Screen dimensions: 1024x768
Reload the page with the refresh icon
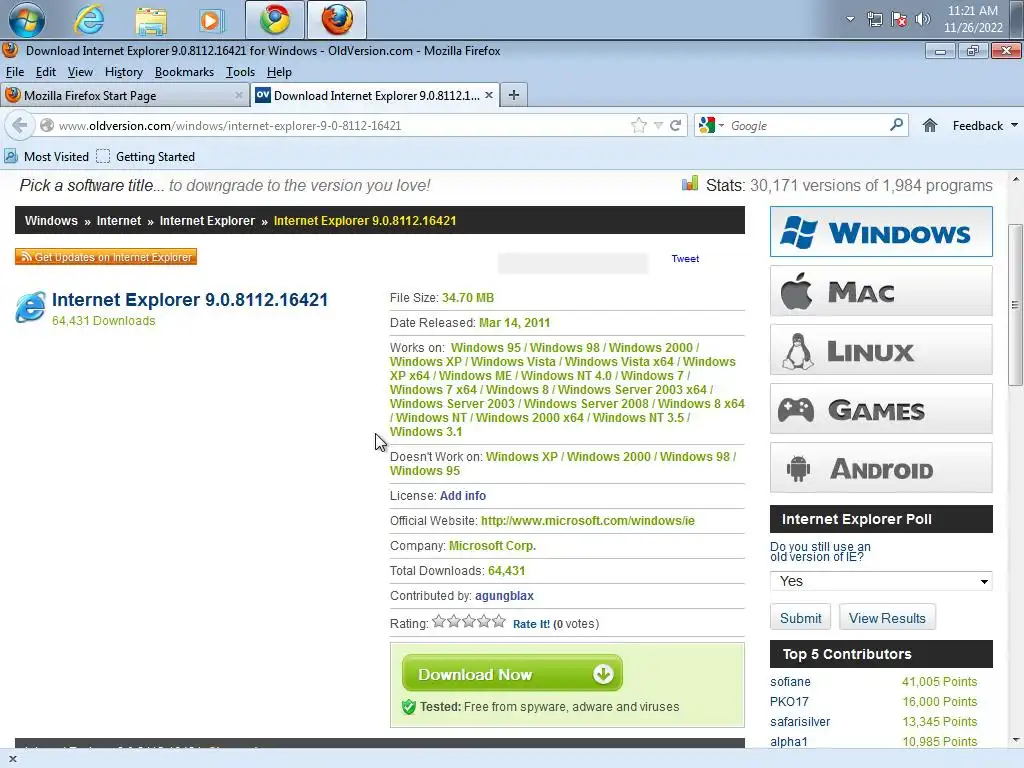(x=675, y=125)
